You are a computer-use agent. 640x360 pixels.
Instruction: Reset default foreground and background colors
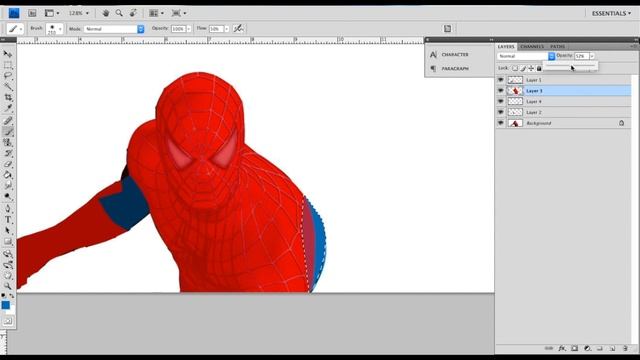pos(3,296)
